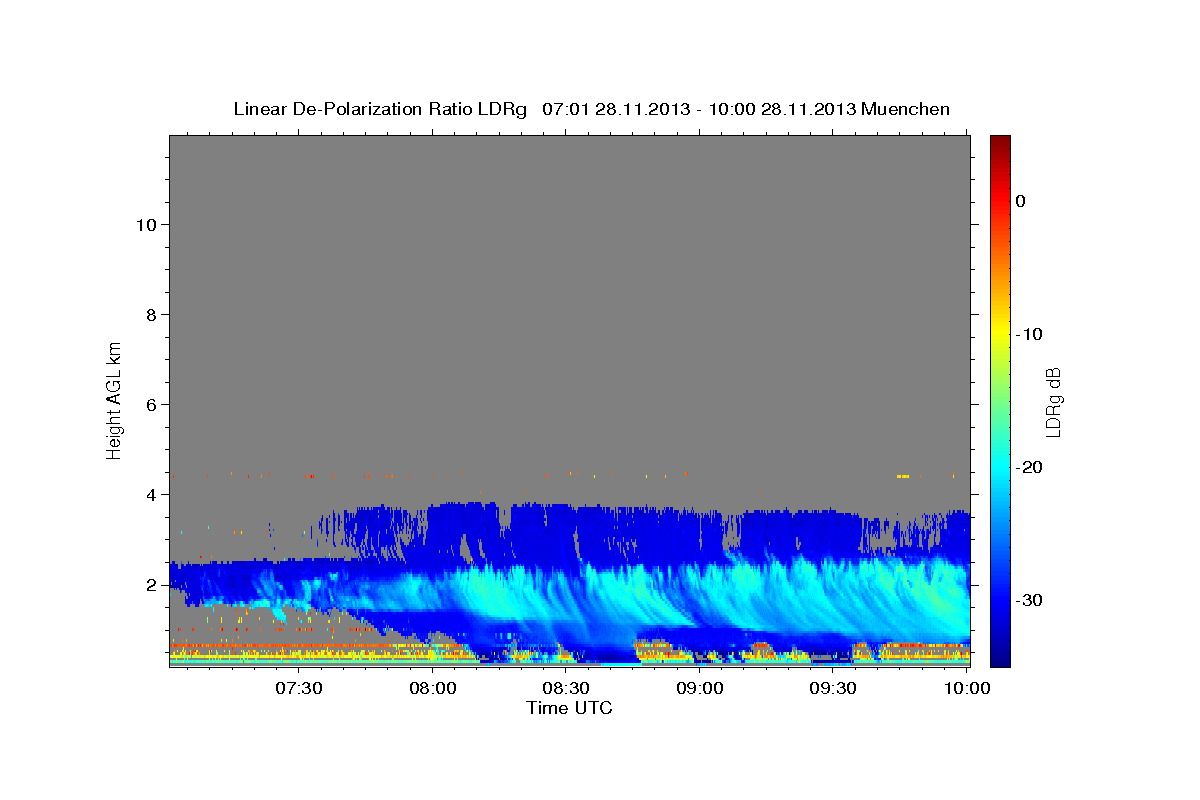
Task: Click the height tick label 2
Action: point(151,585)
